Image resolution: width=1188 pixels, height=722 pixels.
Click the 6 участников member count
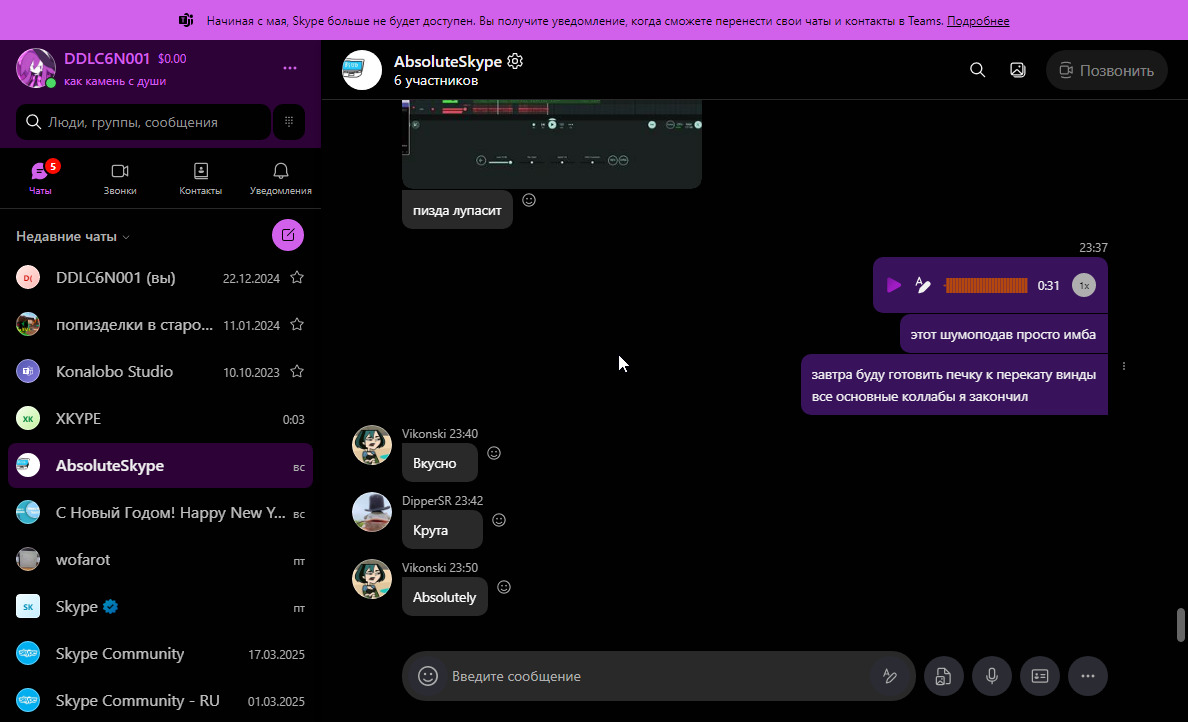coord(436,80)
